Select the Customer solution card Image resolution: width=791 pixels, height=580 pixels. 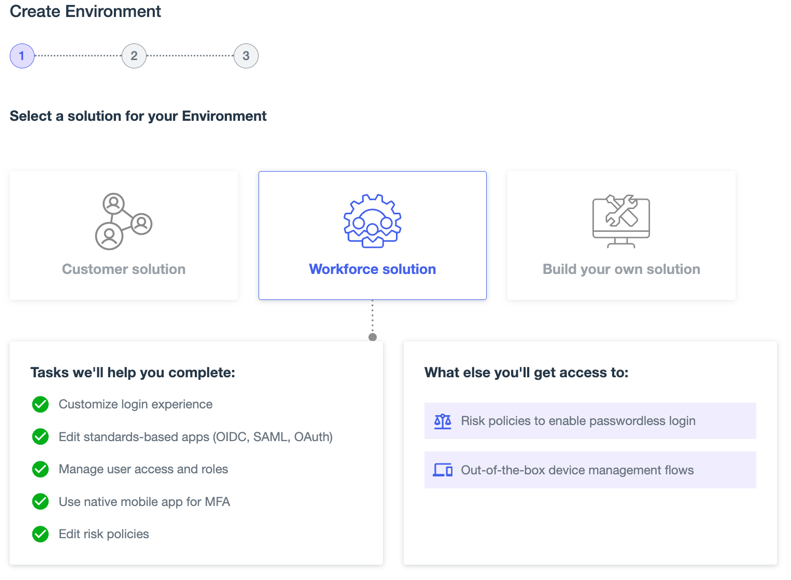124,236
